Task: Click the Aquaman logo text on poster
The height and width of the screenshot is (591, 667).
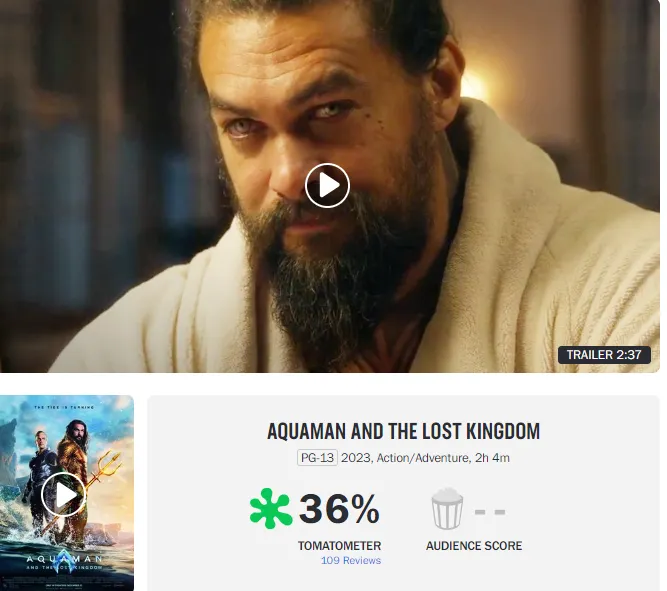Action: [x=64, y=559]
